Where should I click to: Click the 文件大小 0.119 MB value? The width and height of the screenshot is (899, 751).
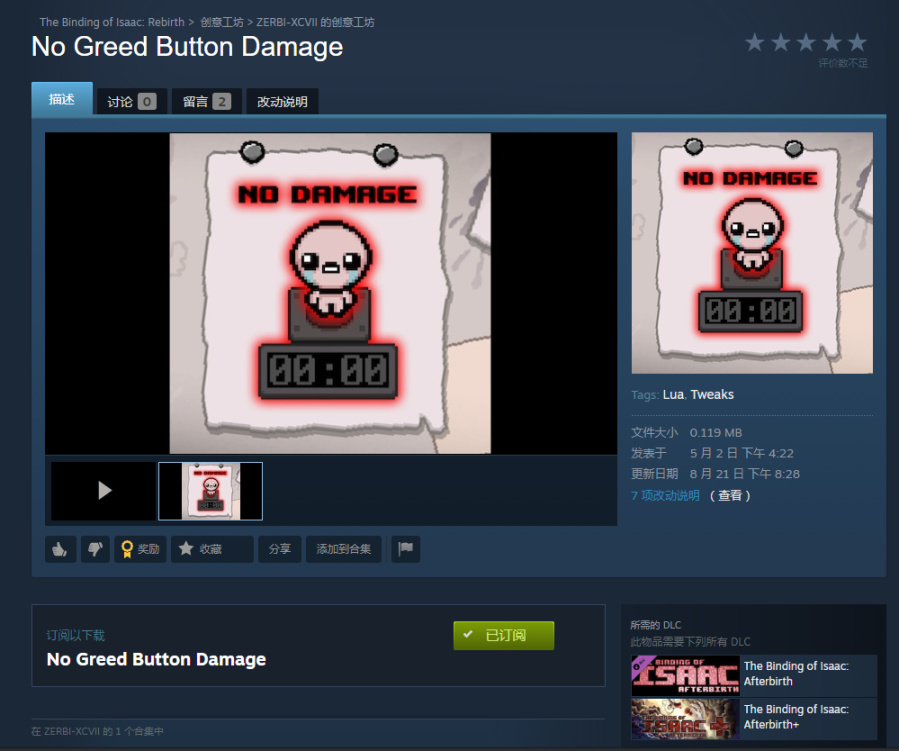(x=716, y=433)
